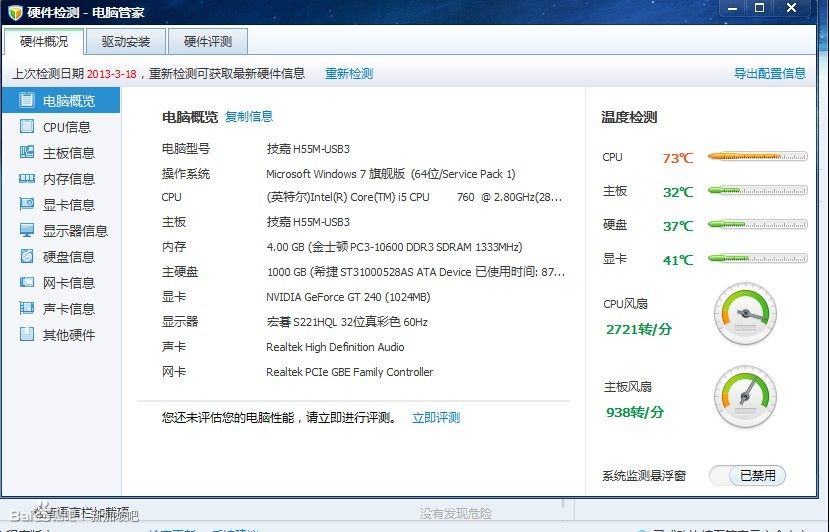Minimize the 硬件检测 window
Viewport: 830px width, 532px height.
coord(733,8)
